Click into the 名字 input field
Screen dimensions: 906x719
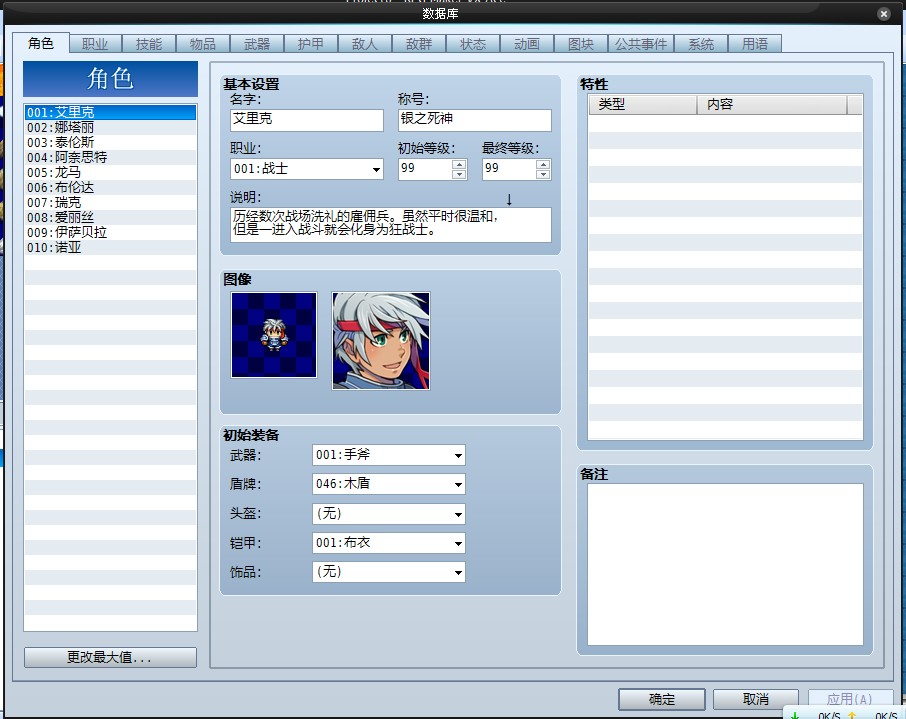pos(306,120)
